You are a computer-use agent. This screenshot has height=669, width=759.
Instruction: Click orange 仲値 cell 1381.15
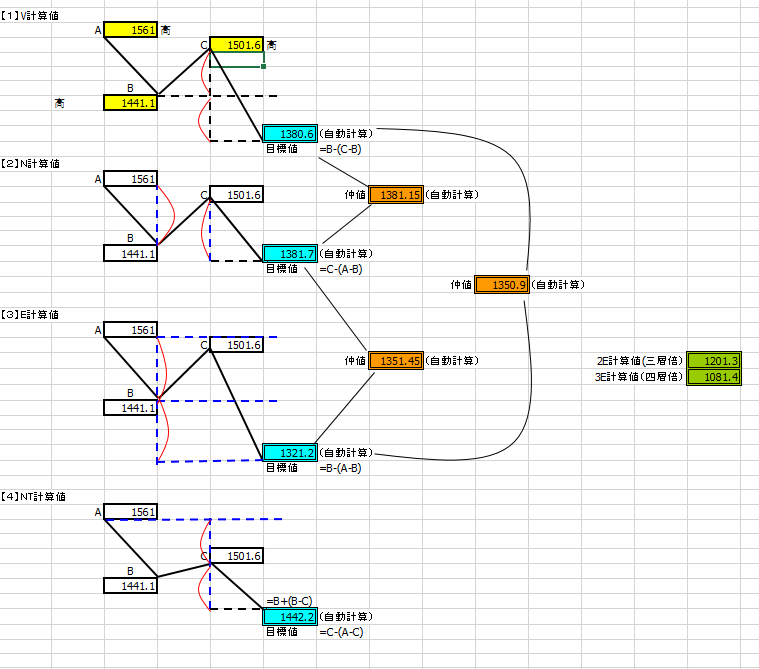[395, 195]
